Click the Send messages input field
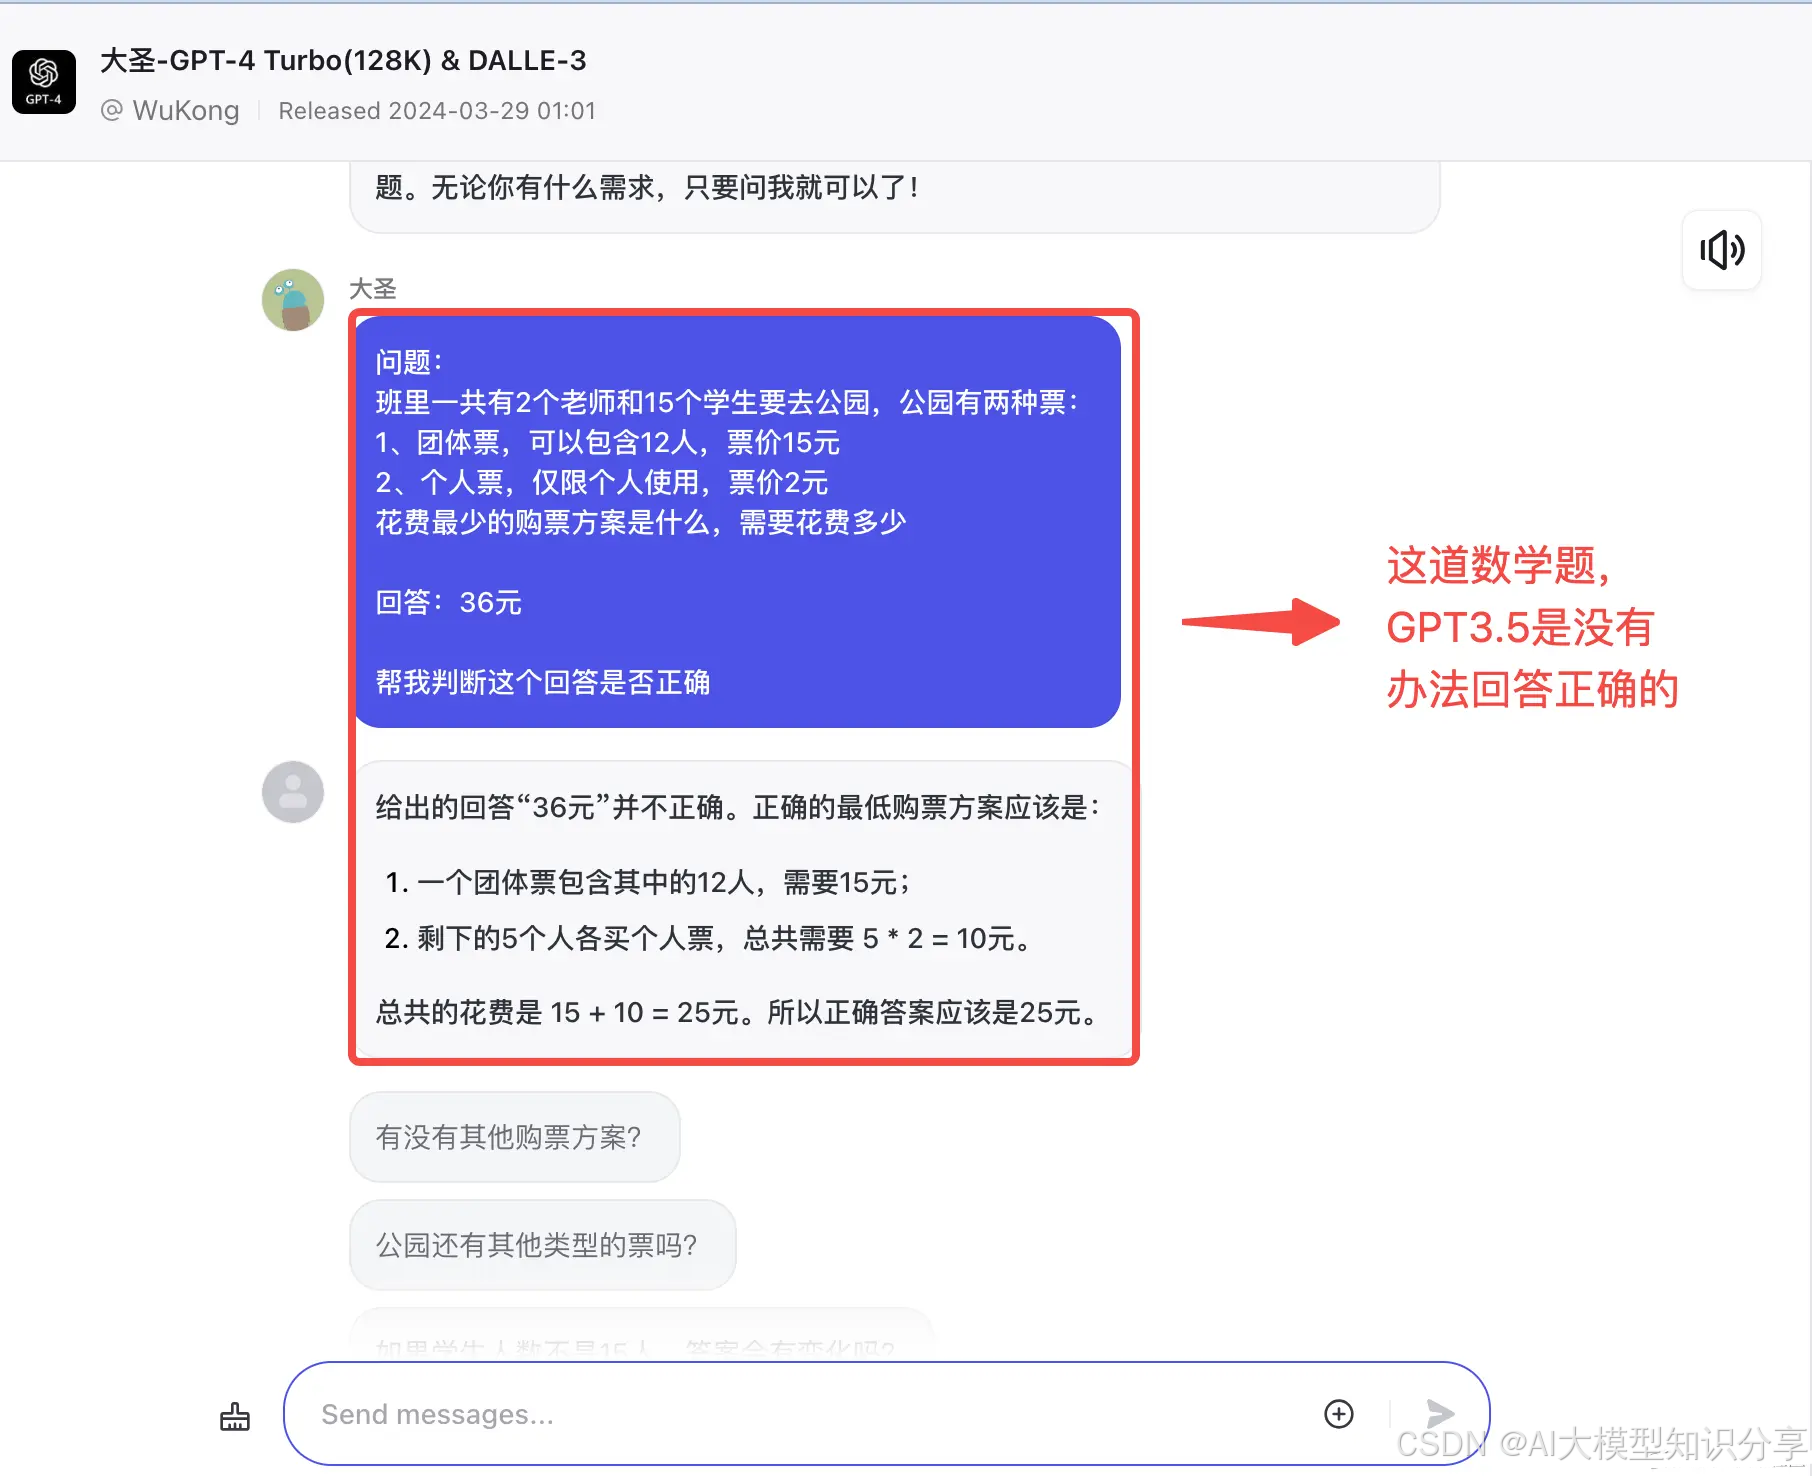This screenshot has height=1476, width=1812. [x=800, y=1413]
